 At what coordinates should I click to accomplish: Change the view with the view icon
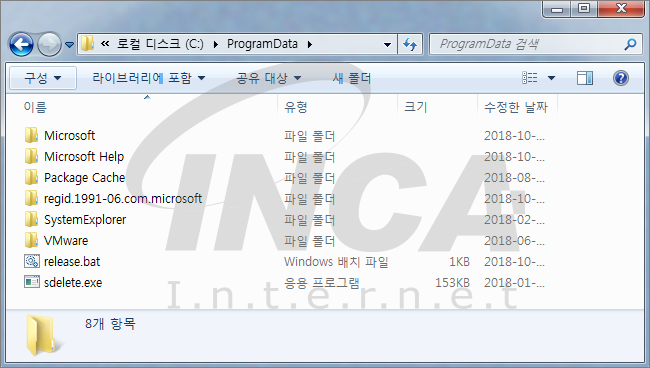click(530, 77)
